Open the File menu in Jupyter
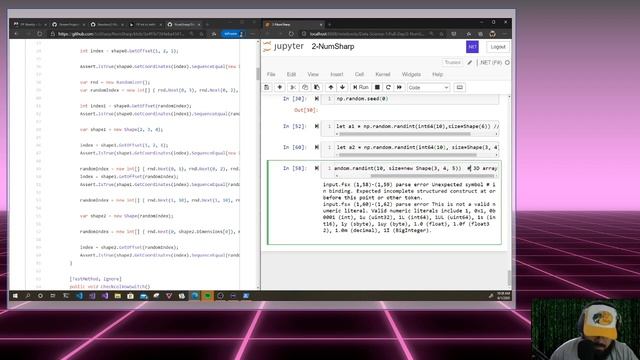Screen dimensions: 640x360 (271, 74)
